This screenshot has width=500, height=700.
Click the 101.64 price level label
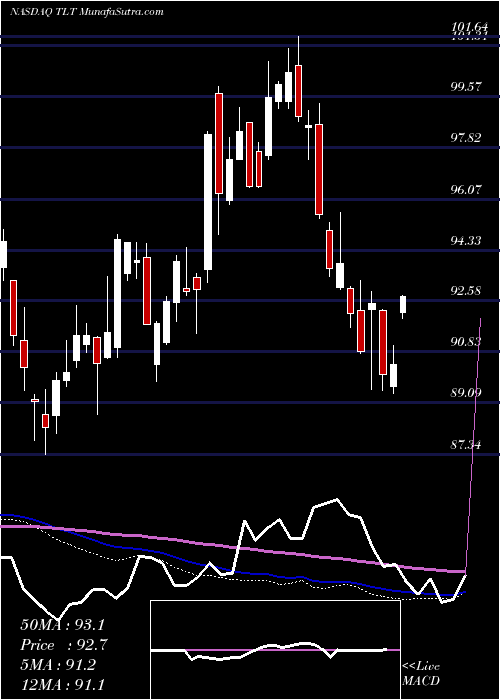(471, 28)
